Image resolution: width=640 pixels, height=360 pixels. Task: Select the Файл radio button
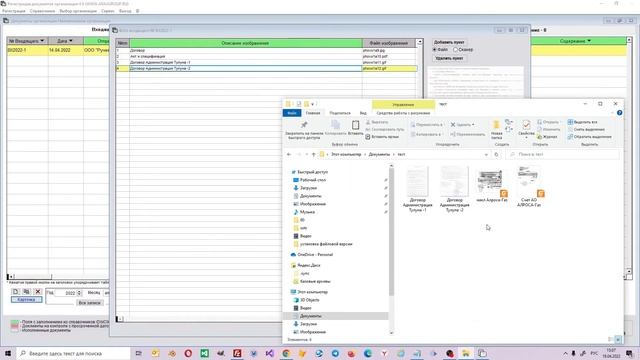point(435,49)
